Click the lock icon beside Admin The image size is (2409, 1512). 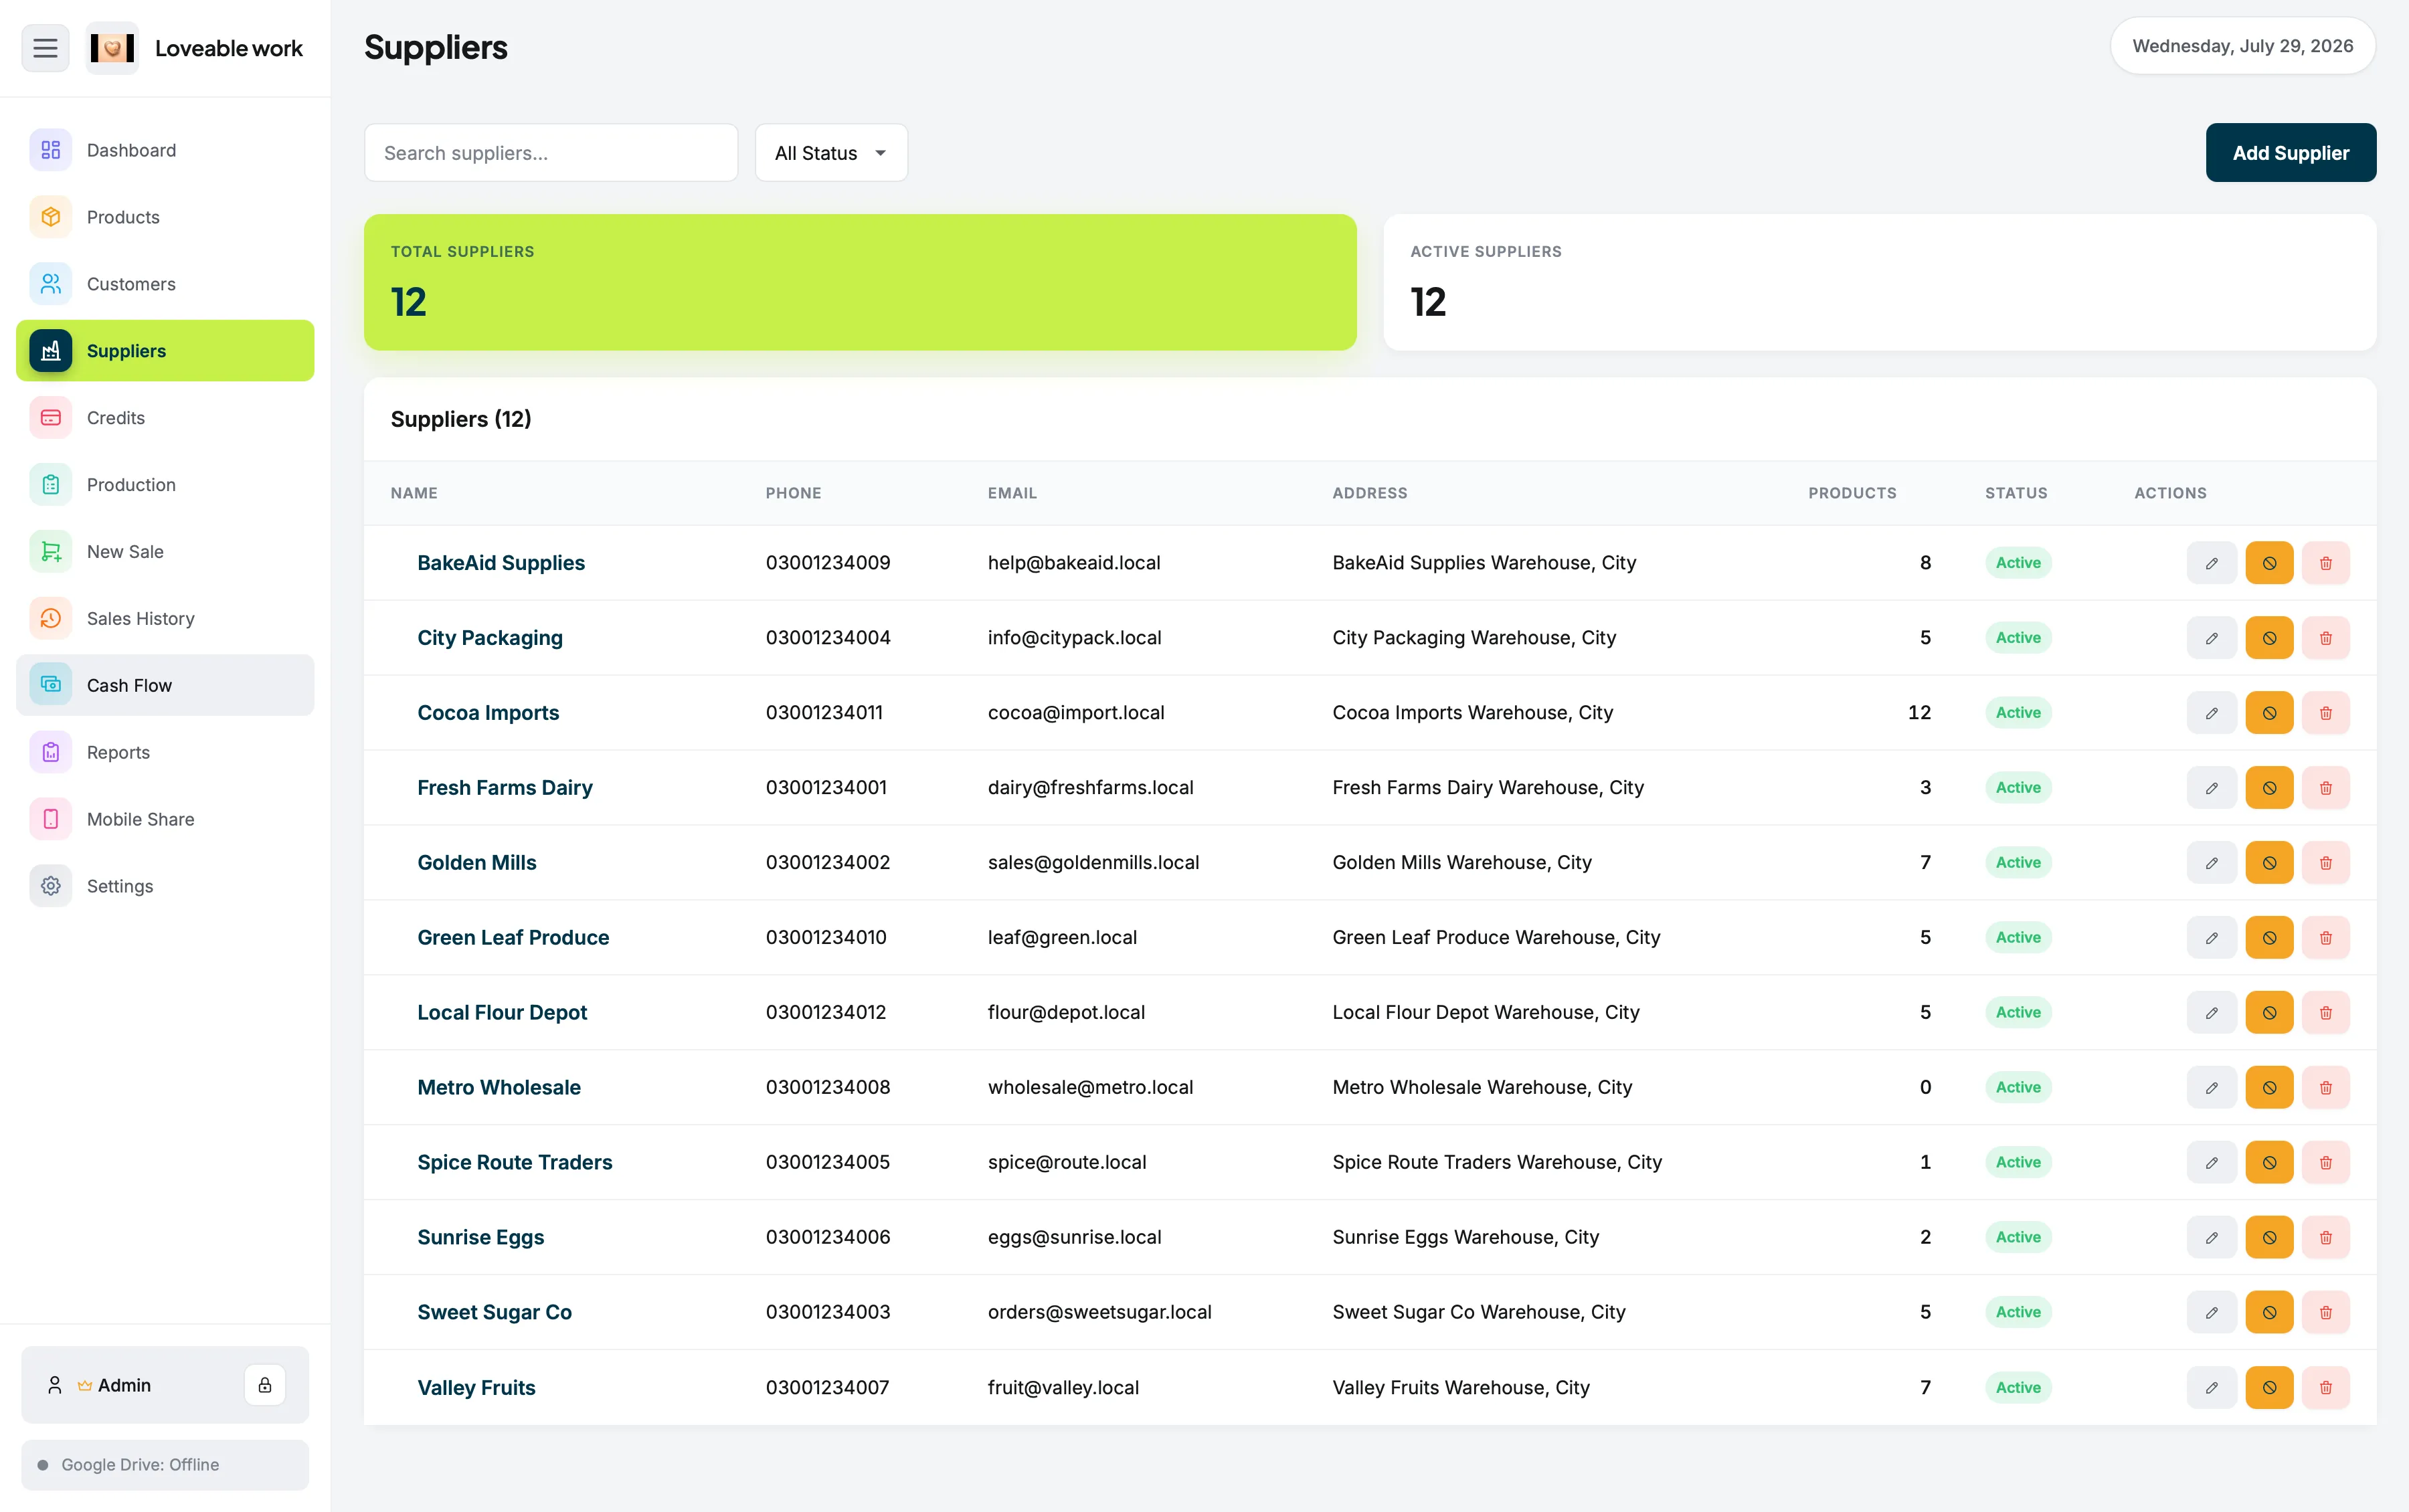[265, 1385]
